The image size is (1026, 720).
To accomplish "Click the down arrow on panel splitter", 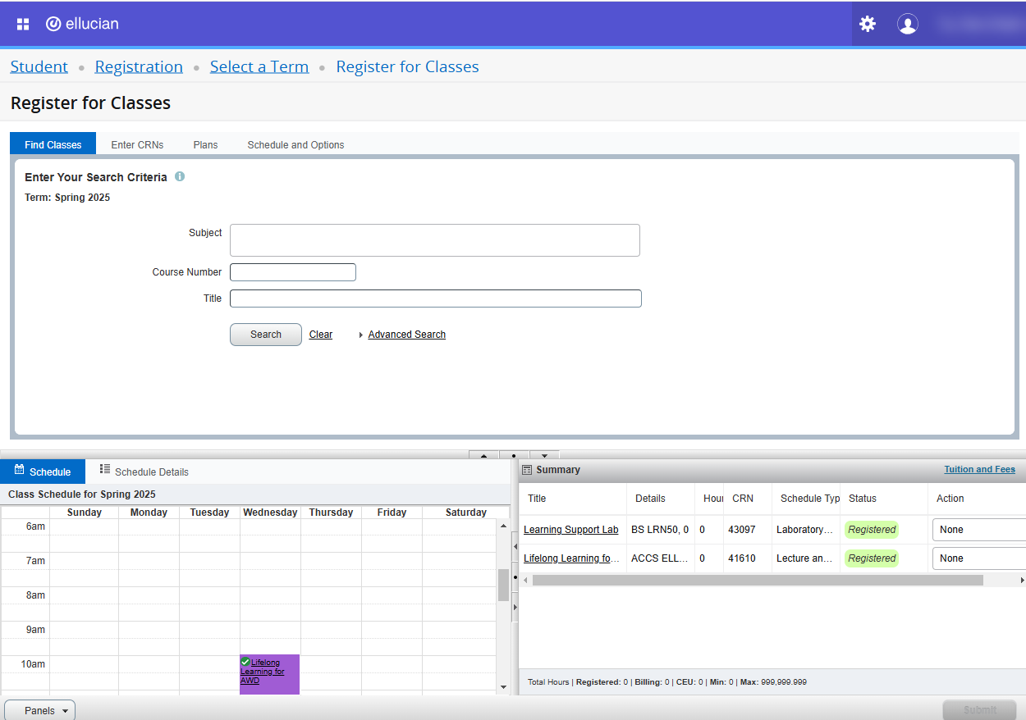I will 544,456.
